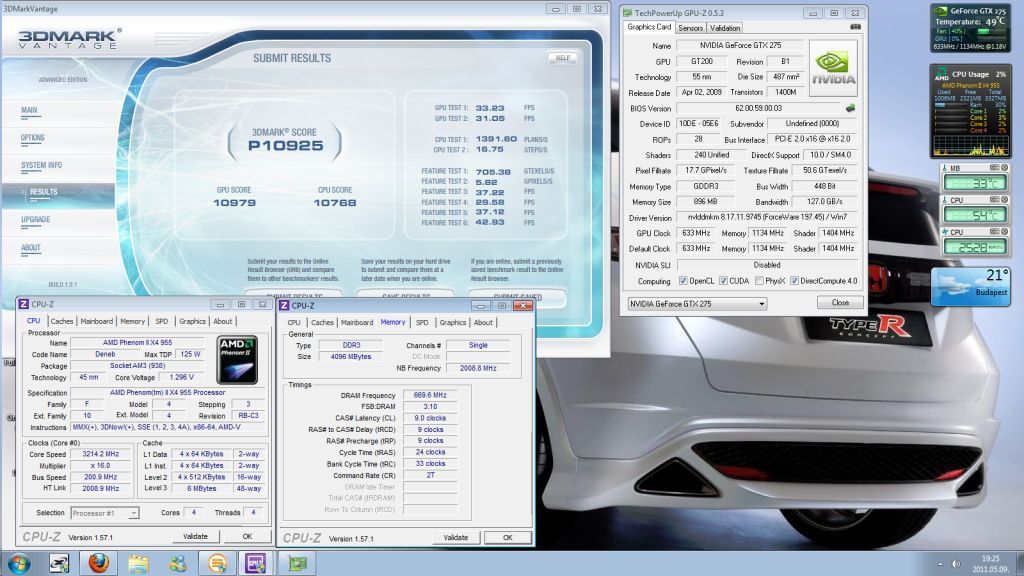The height and width of the screenshot is (576, 1024).
Task: Open the Graphics tab in the CPU-Z Memory window
Action: (x=453, y=323)
